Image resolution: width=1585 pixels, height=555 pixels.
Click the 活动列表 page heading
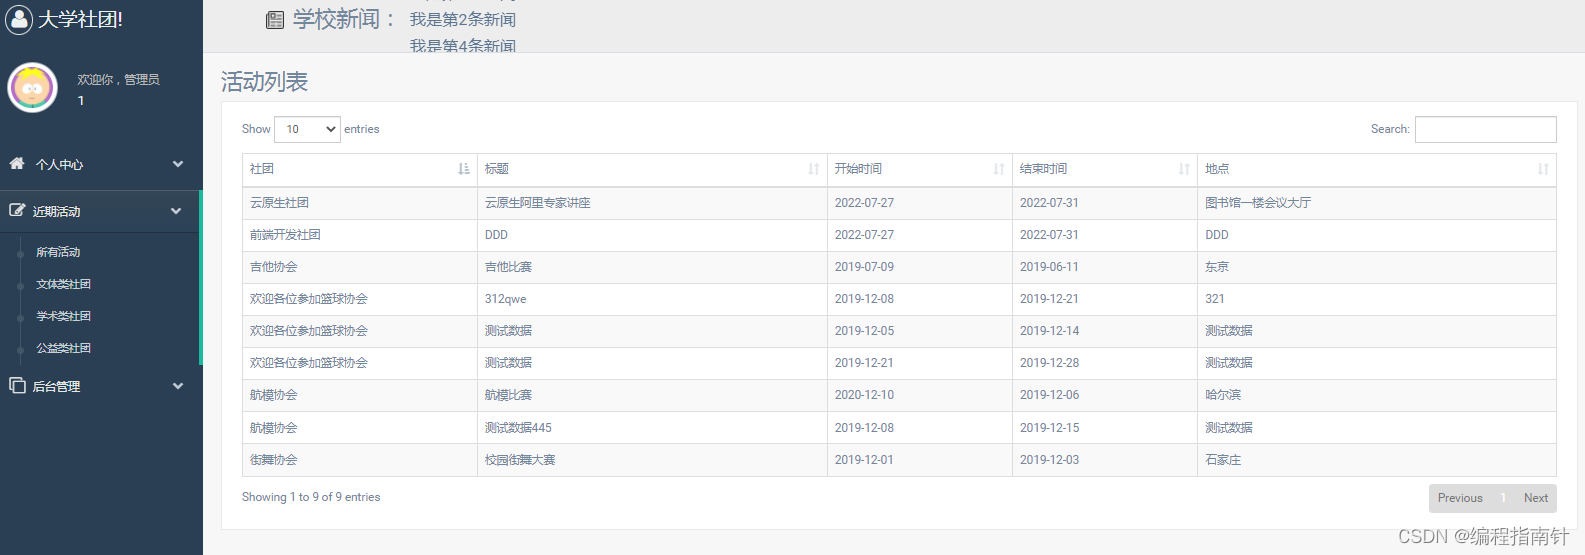point(264,82)
